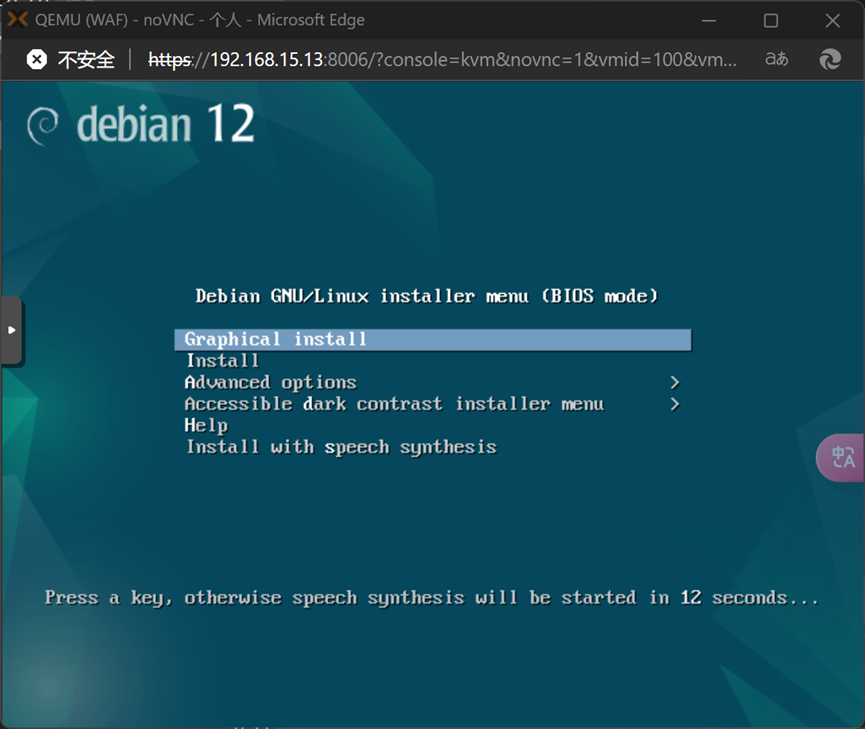The image size is (865, 729).
Task: Open Accessible dark contrast installer menu
Action: click(x=394, y=404)
